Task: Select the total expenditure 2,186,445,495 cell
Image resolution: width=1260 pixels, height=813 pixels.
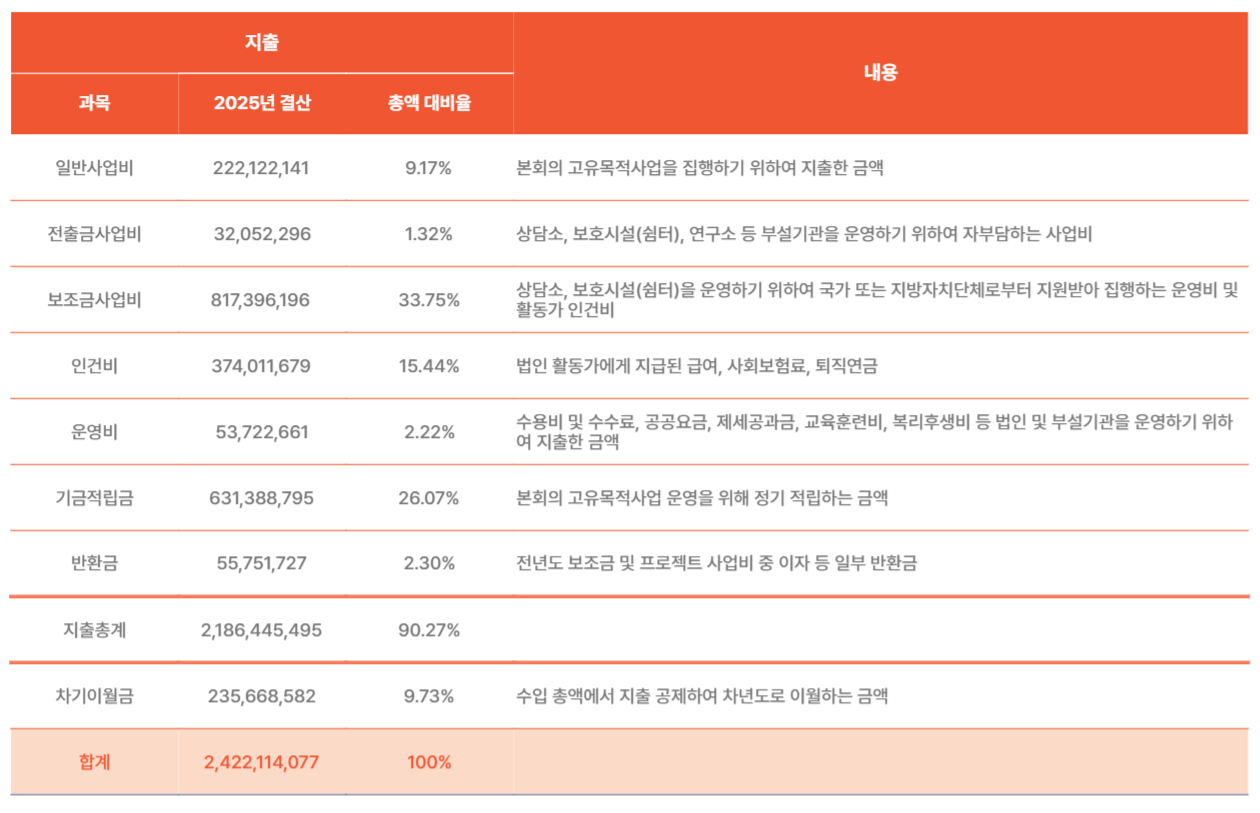Action: [x=261, y=630]
